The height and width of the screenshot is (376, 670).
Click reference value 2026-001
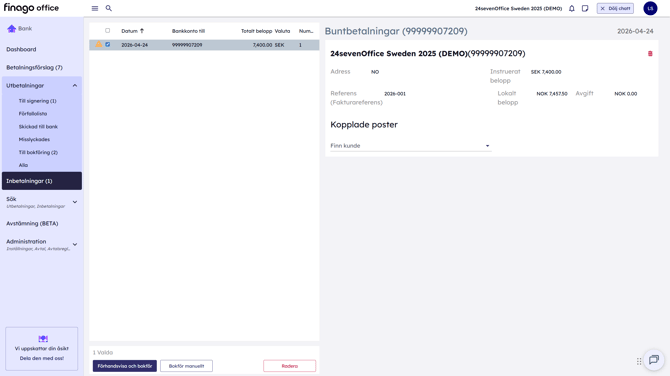click(x=395, y=94)
